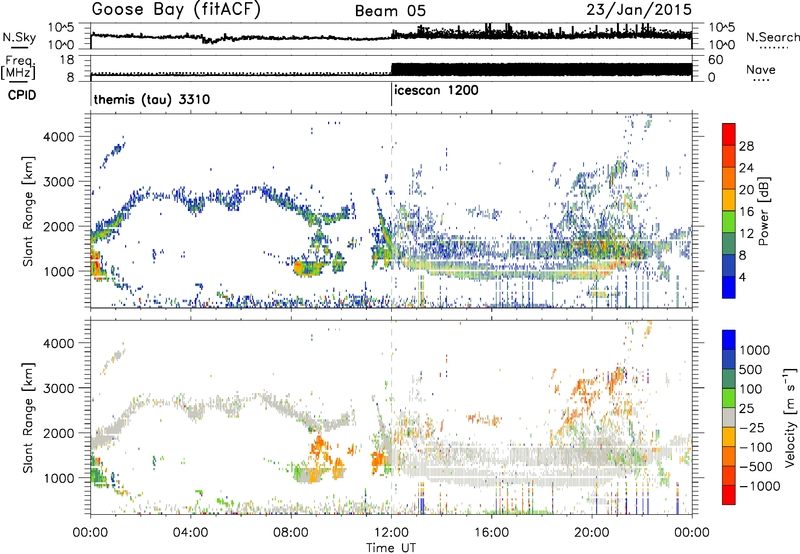Click the '4' tick on the power colorbar
Image resolution: width=800 pixels, height=554 pixels.
743,277
